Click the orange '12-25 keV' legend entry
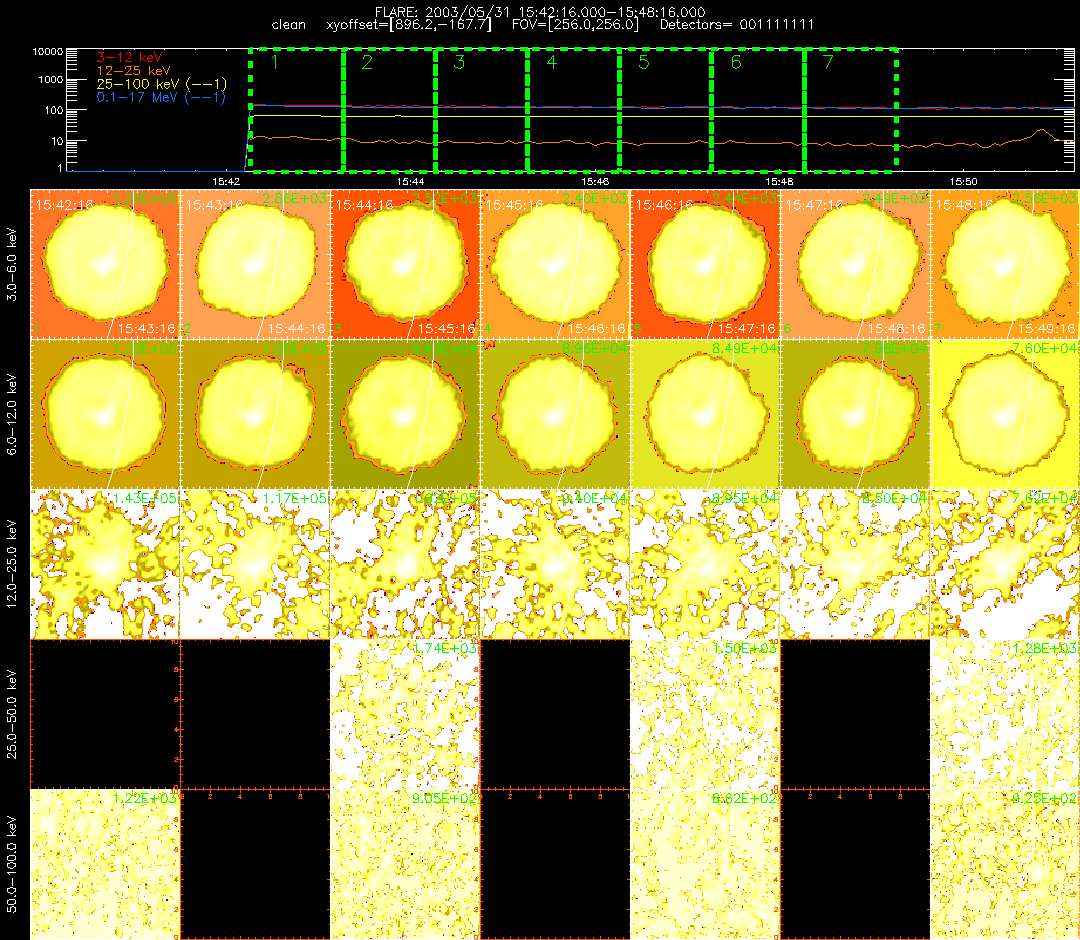The width and height of the screenshot is (1080, 940). (x=133, y=71)
